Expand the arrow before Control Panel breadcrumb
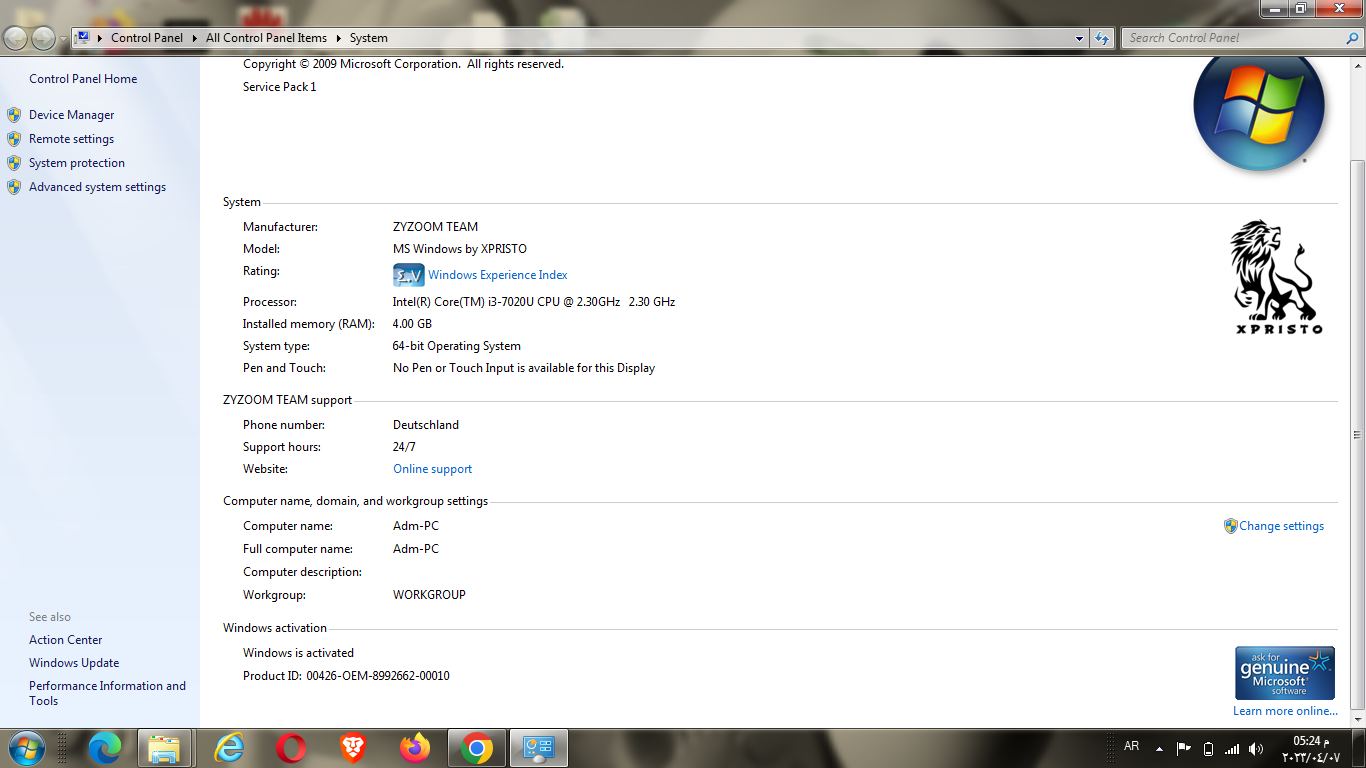Screen dimensions: 1366x768 (x=100, y=38)
